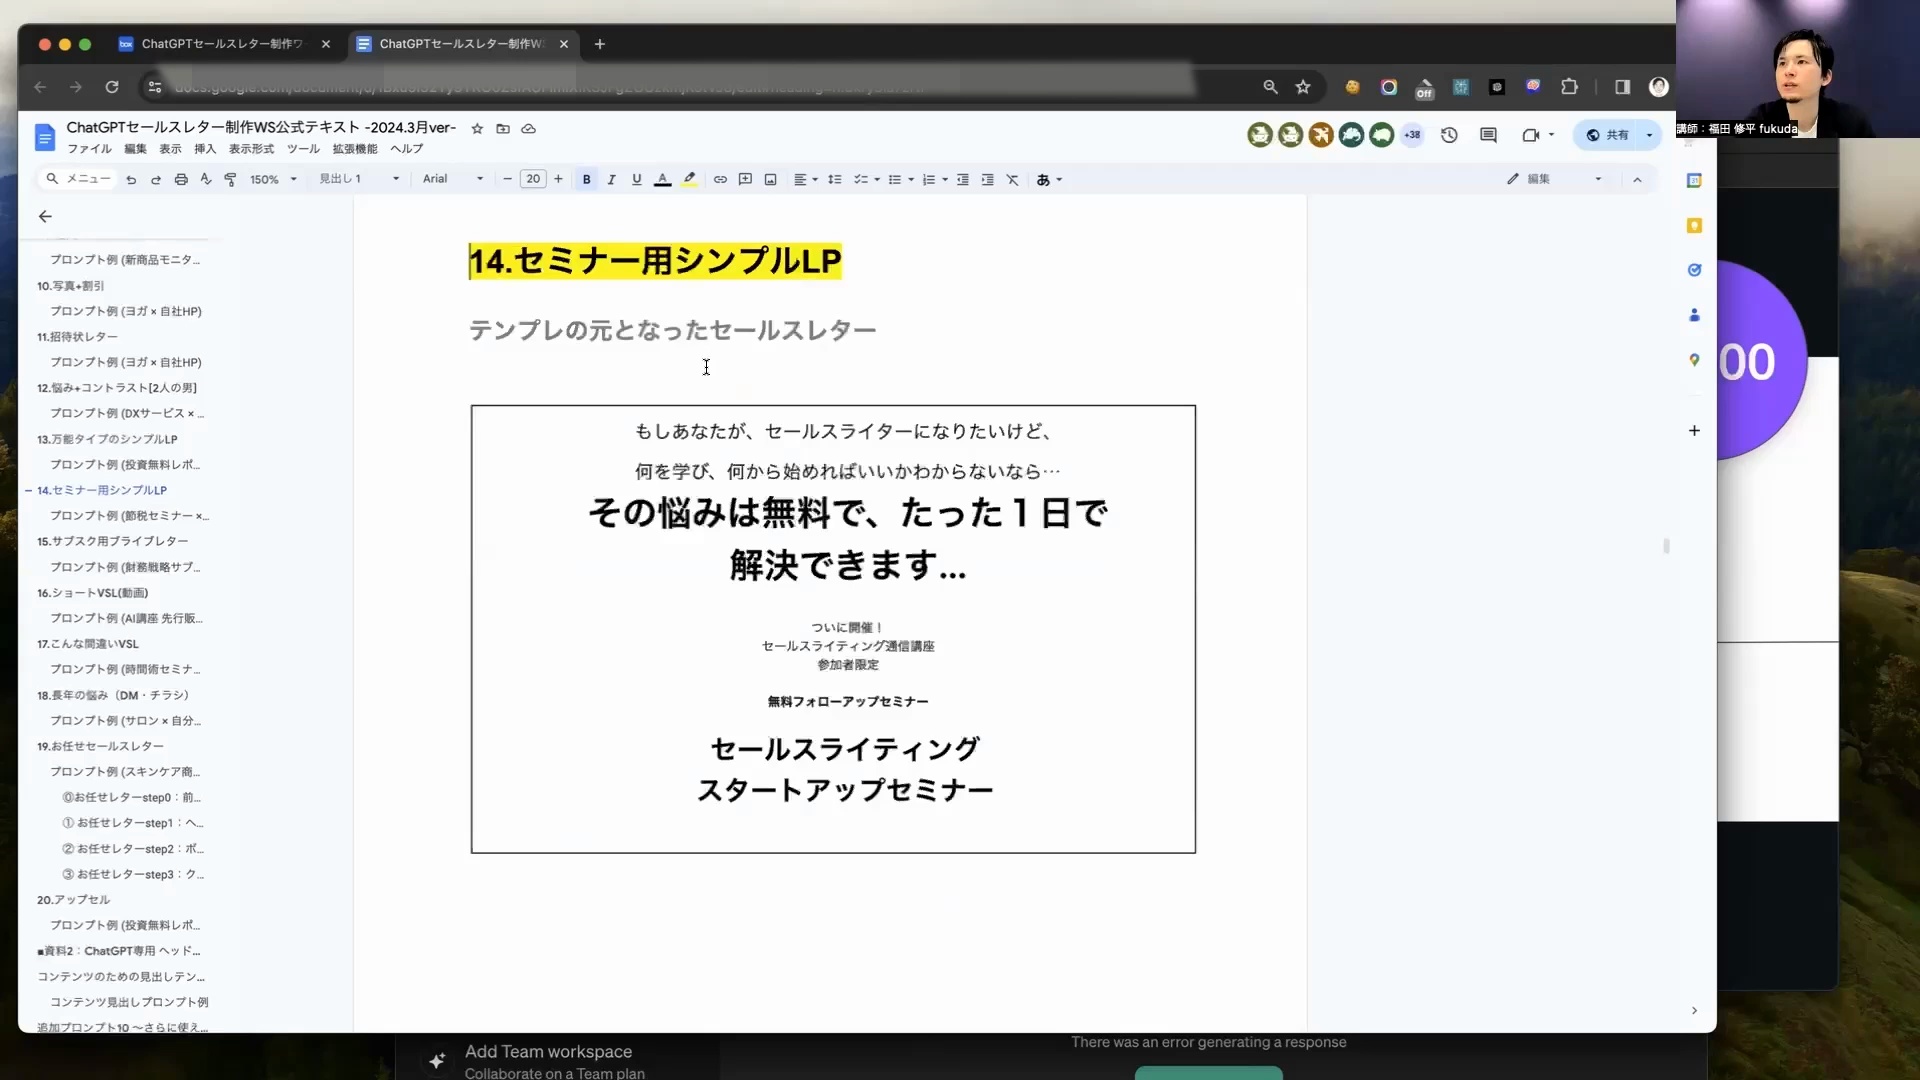Select the text highlight color tool
The image size is (1920, 1080).
(689, 179)
